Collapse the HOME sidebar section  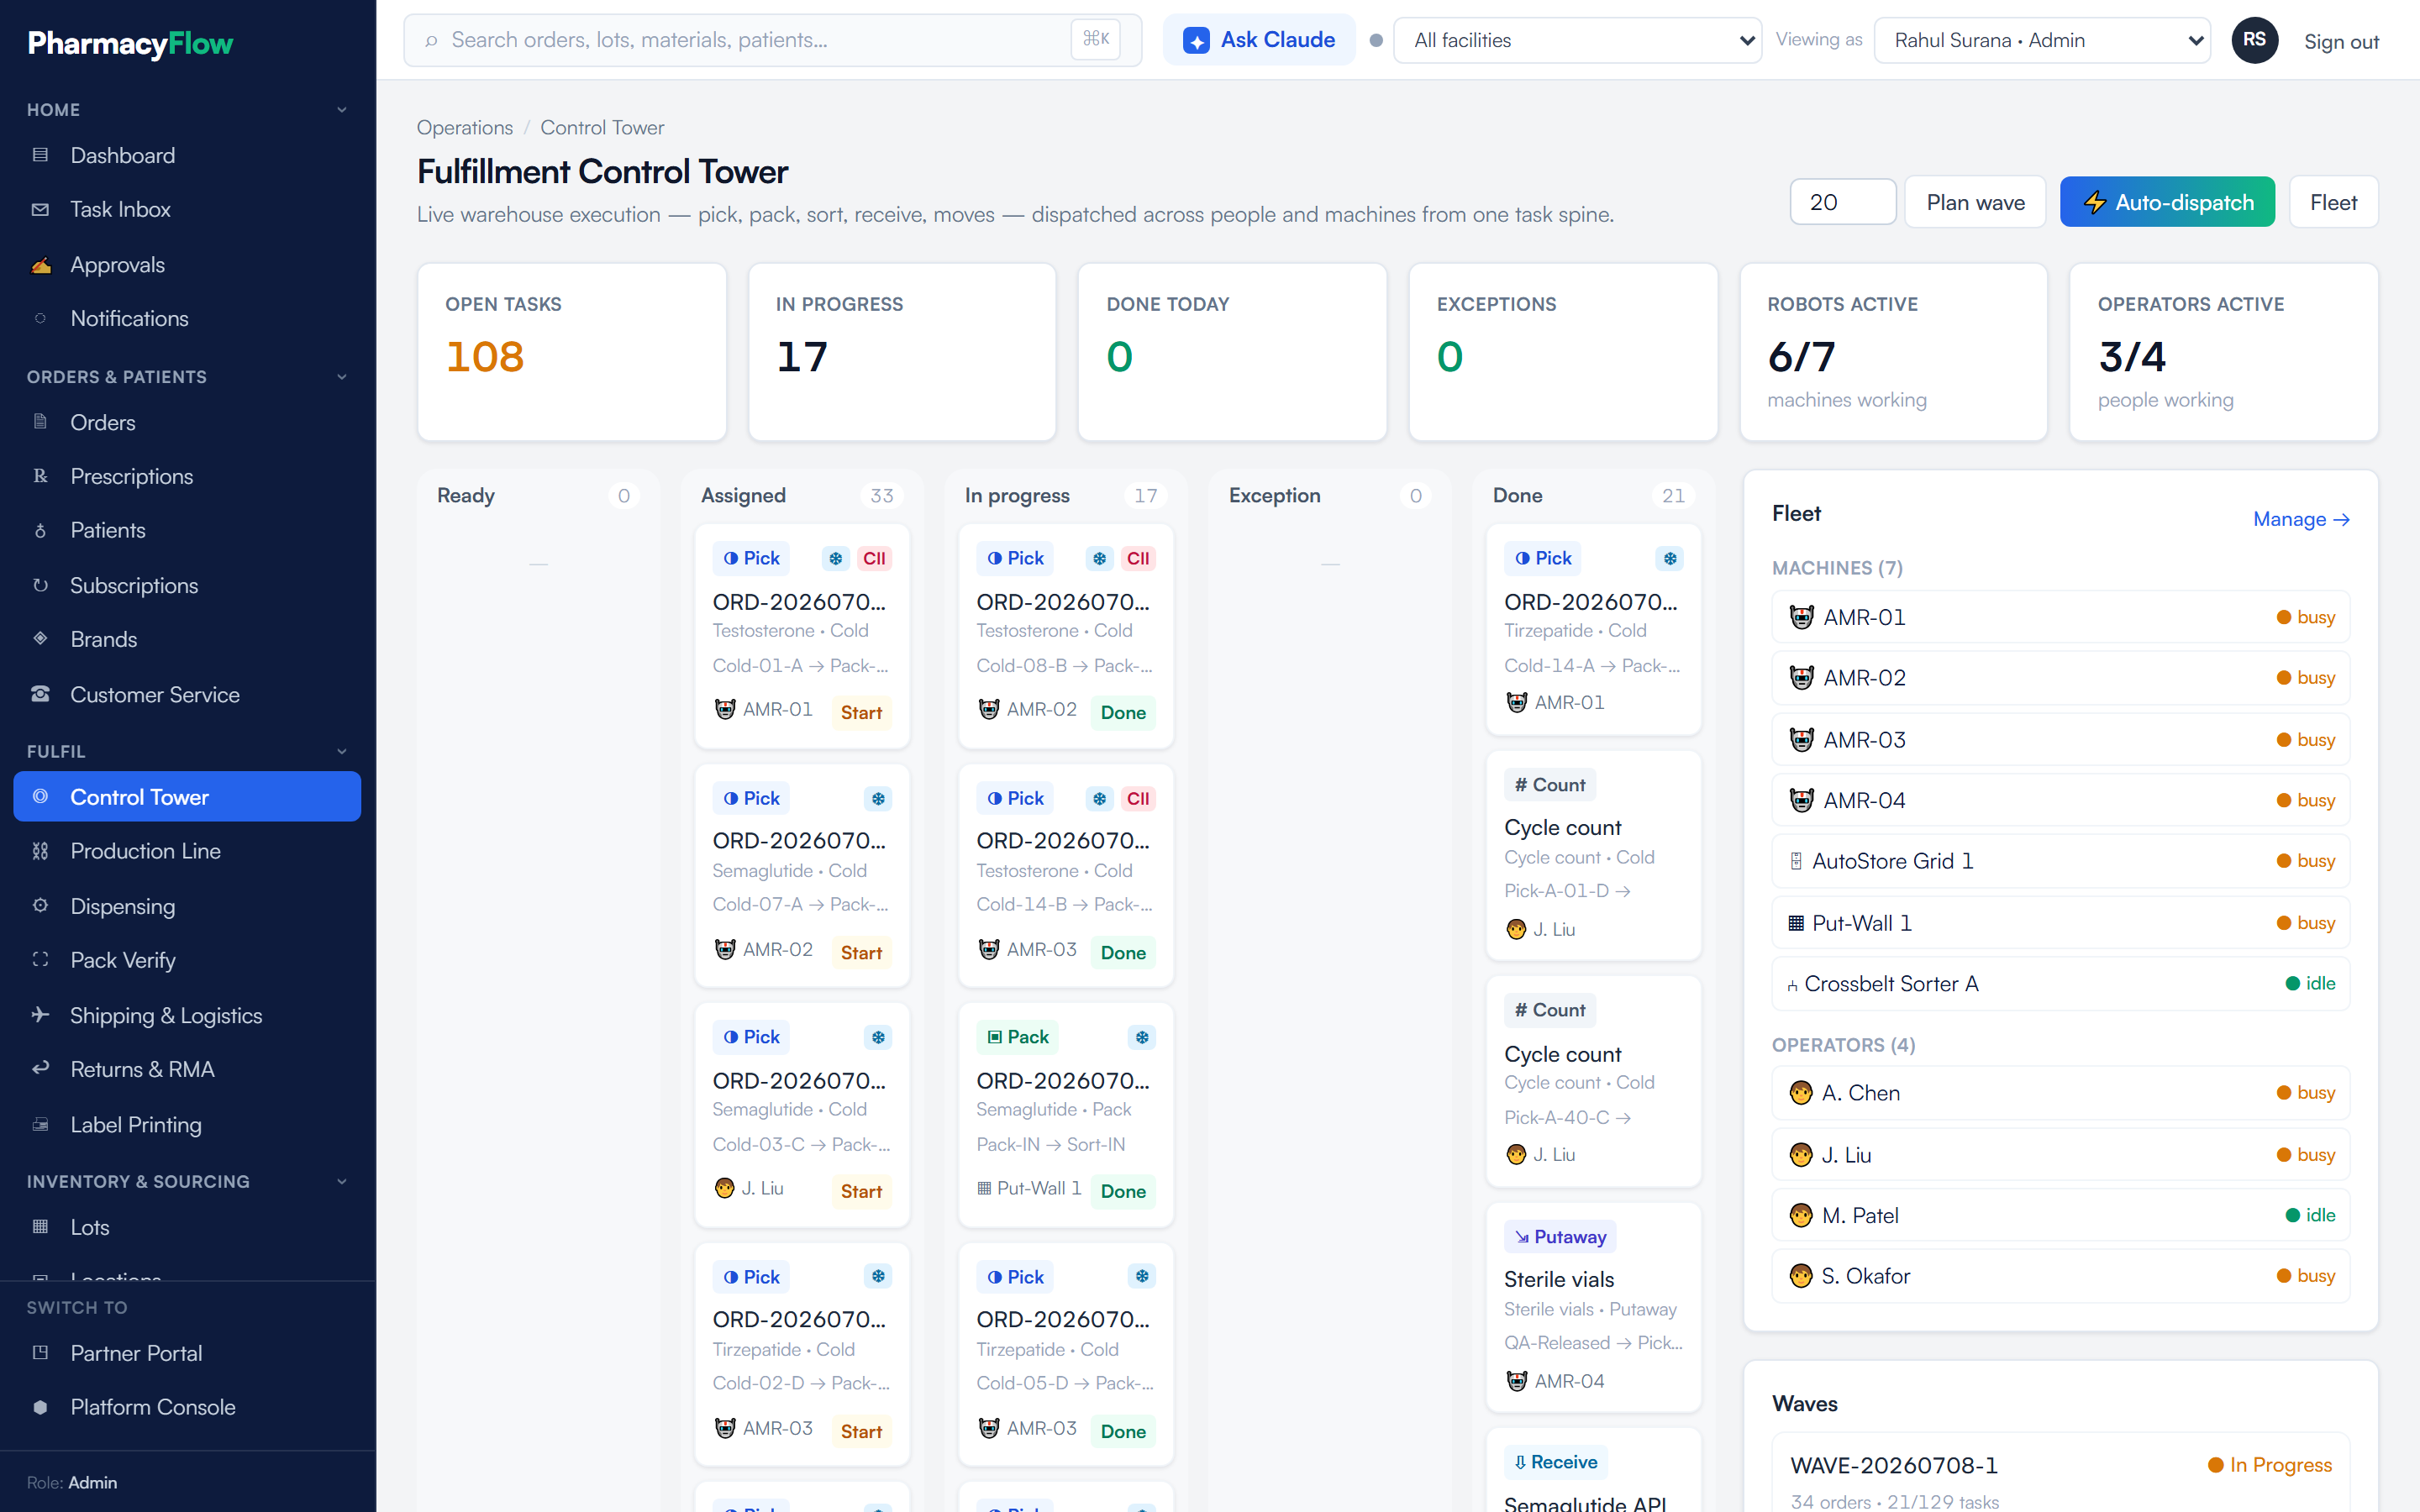click(187, 109)
